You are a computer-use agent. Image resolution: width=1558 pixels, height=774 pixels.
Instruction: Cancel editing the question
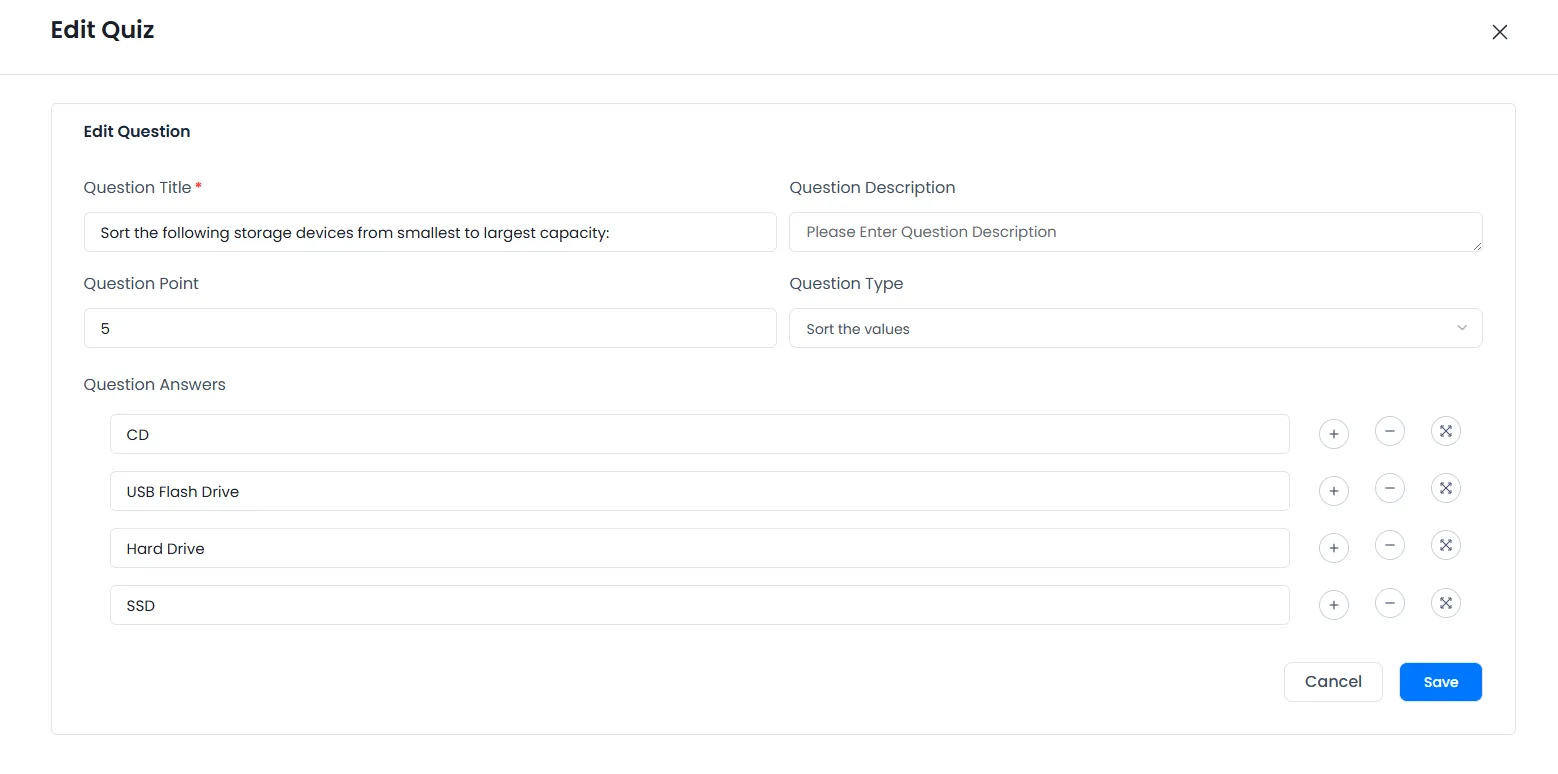[x=1333, y=681]
